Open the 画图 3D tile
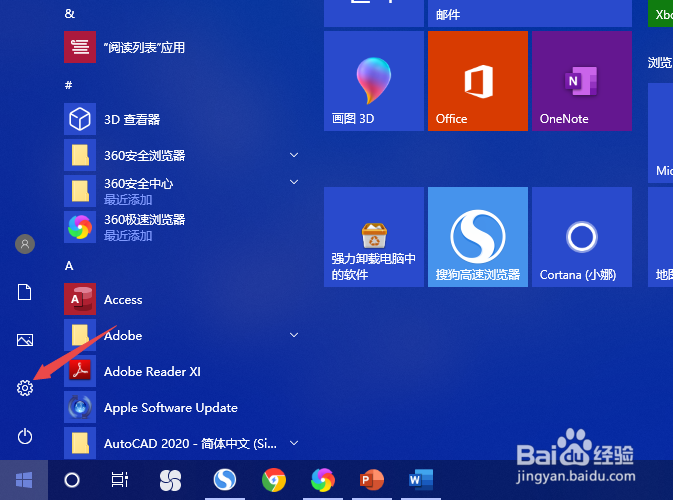The height and width of the screenshot is (500, 673). click(374, 81)
